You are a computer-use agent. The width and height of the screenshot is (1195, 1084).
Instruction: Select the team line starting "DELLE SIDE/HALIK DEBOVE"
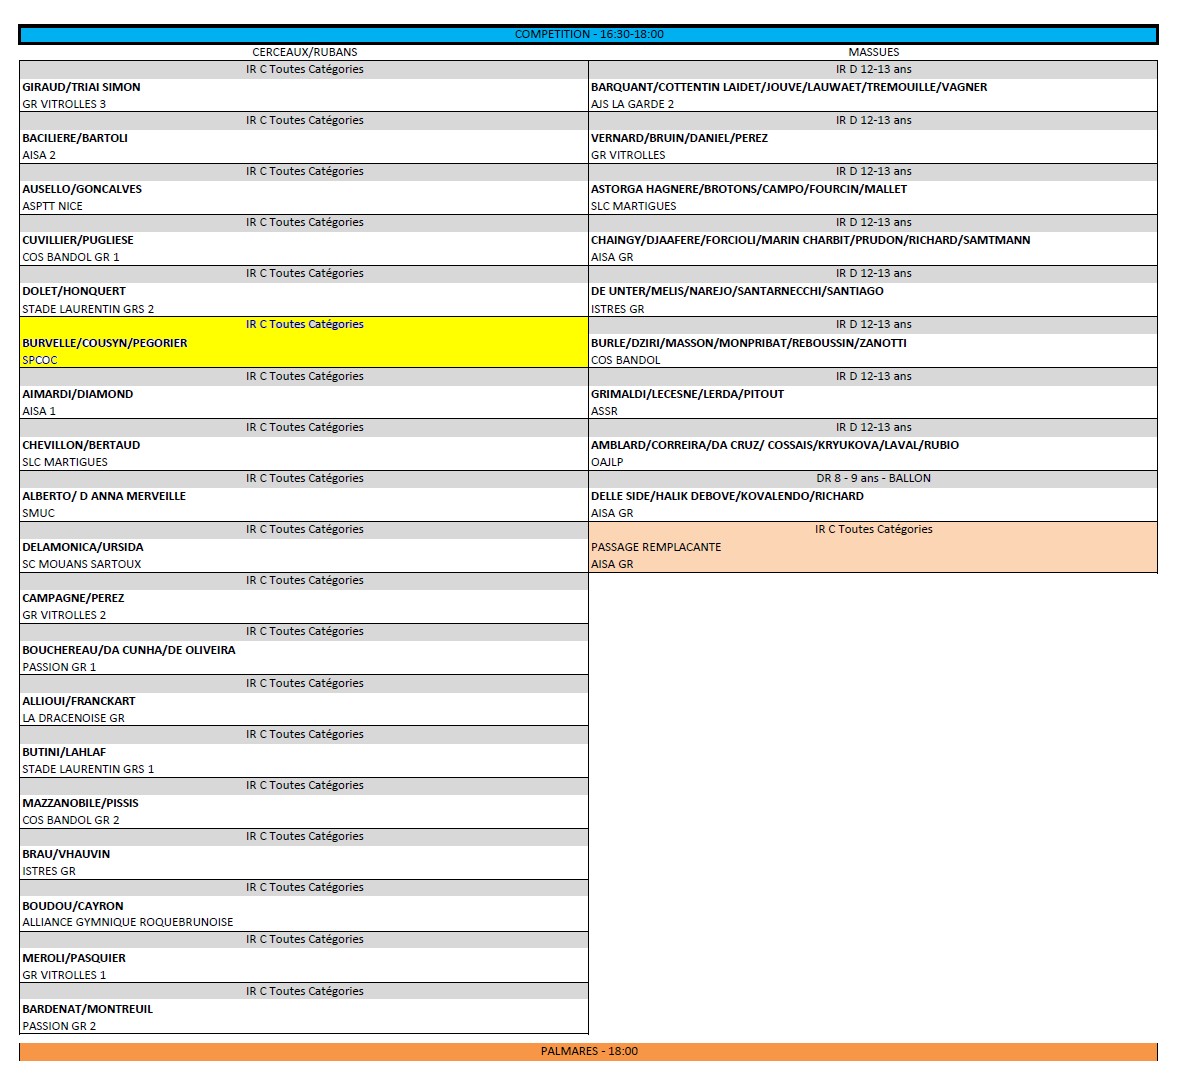[x=727, y=496]
